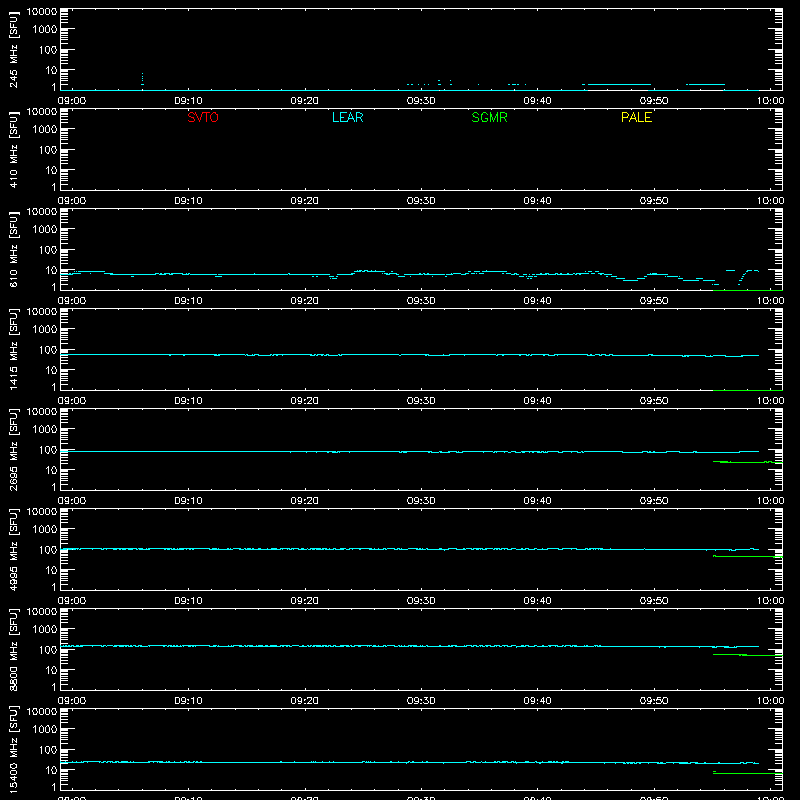Click the 10000 y-axis label of the 245 MHz panel
Viewport: 800px width, 800px height.
tap(42, 12)
